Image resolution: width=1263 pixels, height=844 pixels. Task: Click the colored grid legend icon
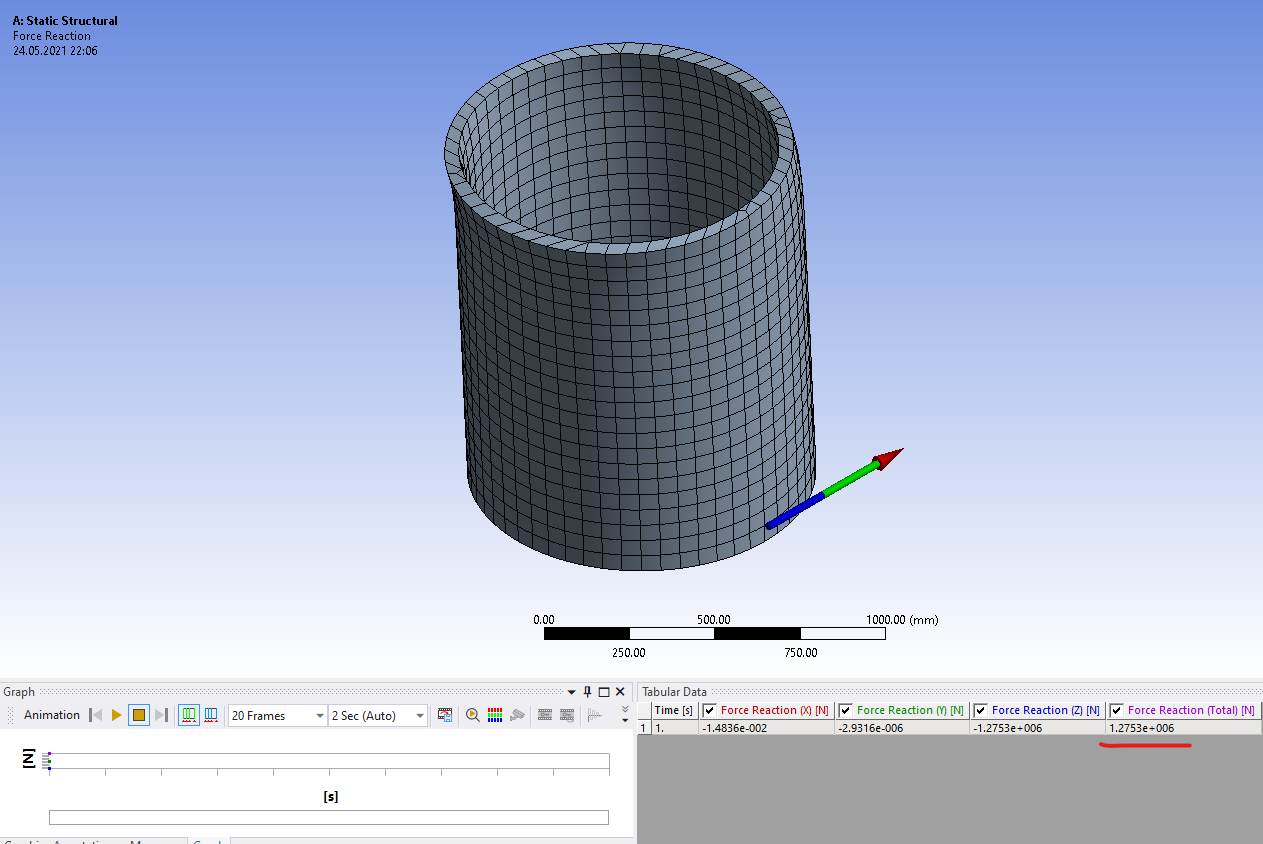click(x=494, y=715)
